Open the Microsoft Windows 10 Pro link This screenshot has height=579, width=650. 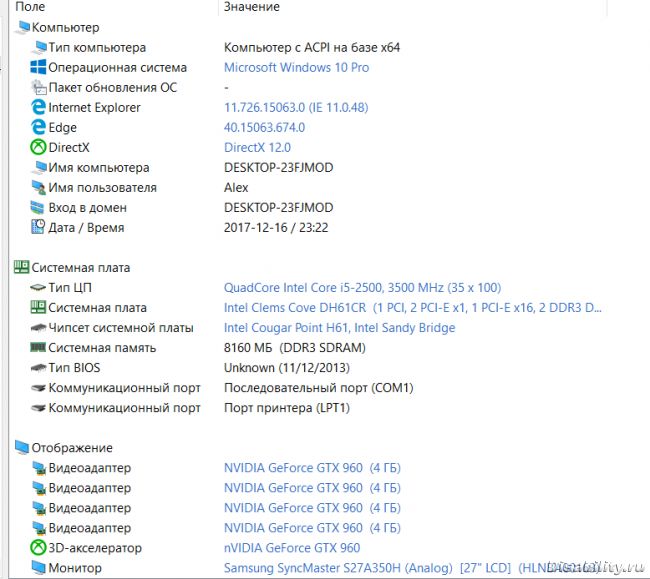pyautogui.click(x=296, y=68)
